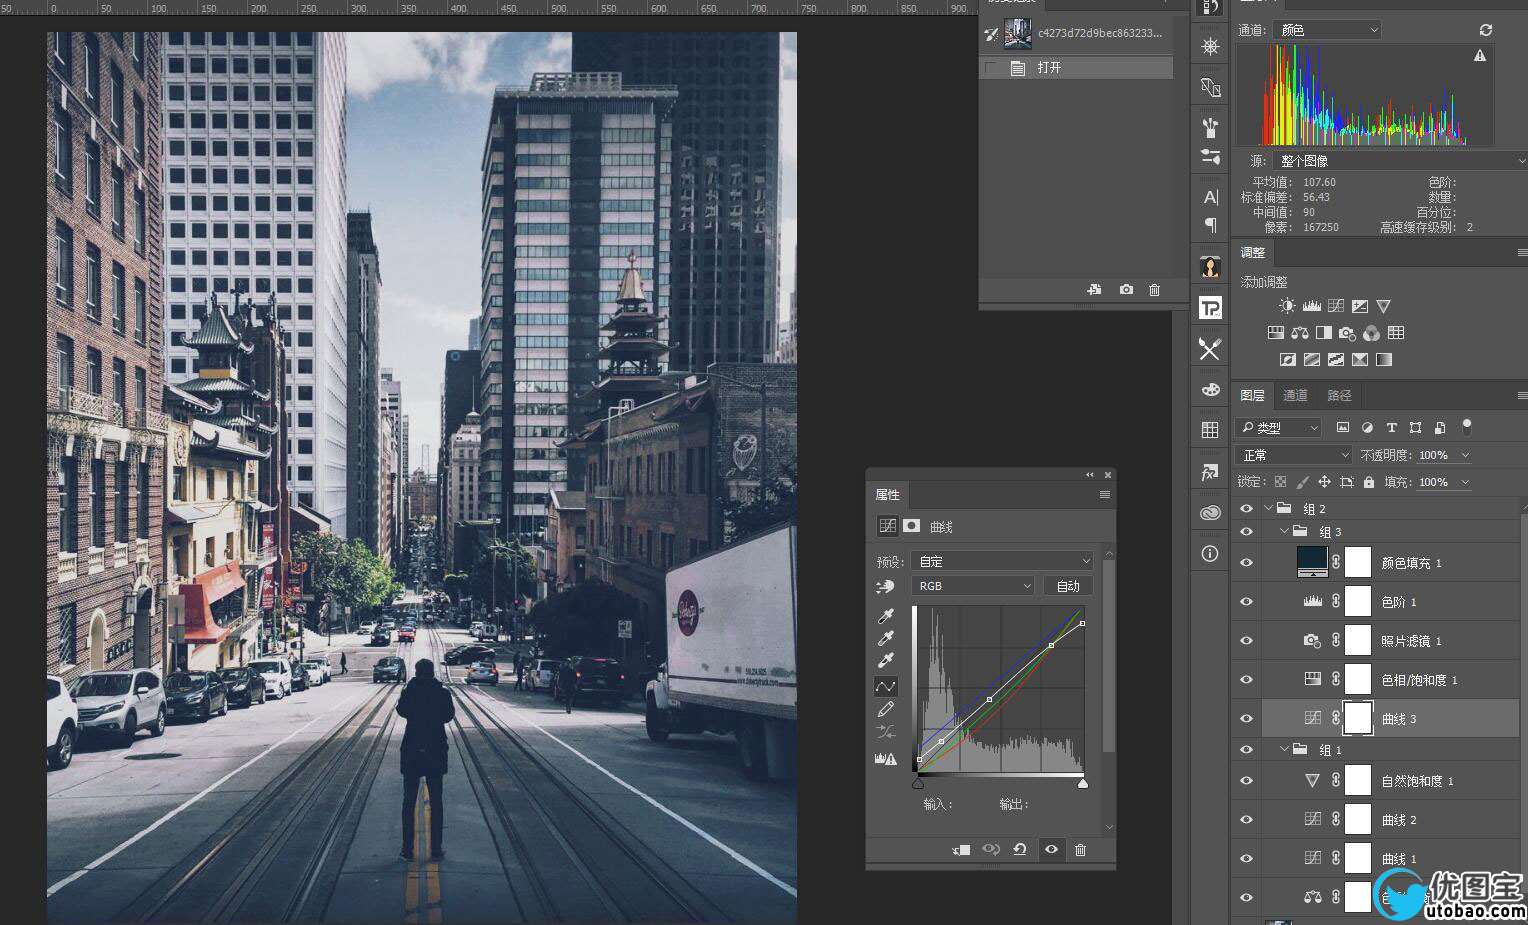The image size is (1528, 925).
Task: Click the Color Balance scales icon in 调整 panel
Action: click(x=1299, y=333)
